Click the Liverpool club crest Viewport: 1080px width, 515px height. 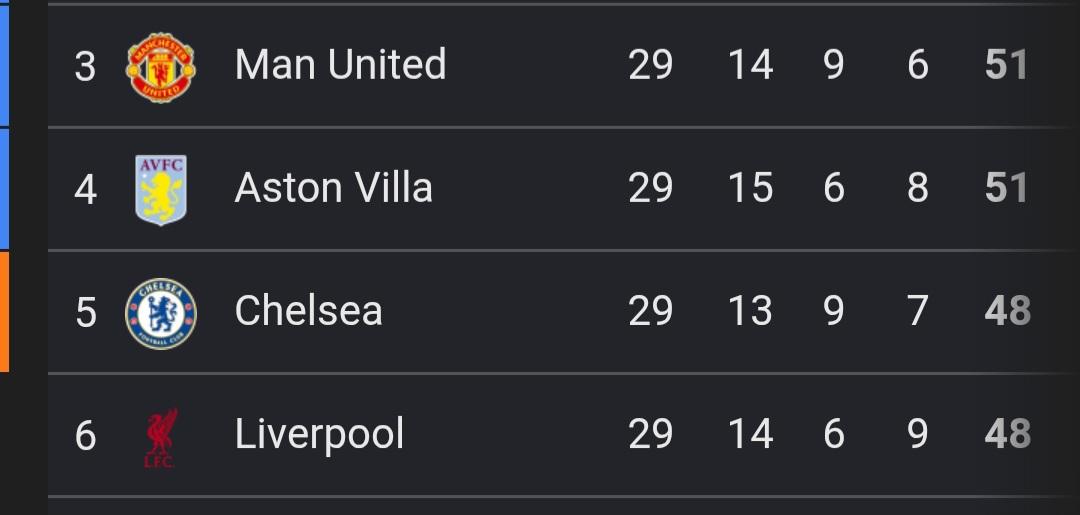point(160,438)
